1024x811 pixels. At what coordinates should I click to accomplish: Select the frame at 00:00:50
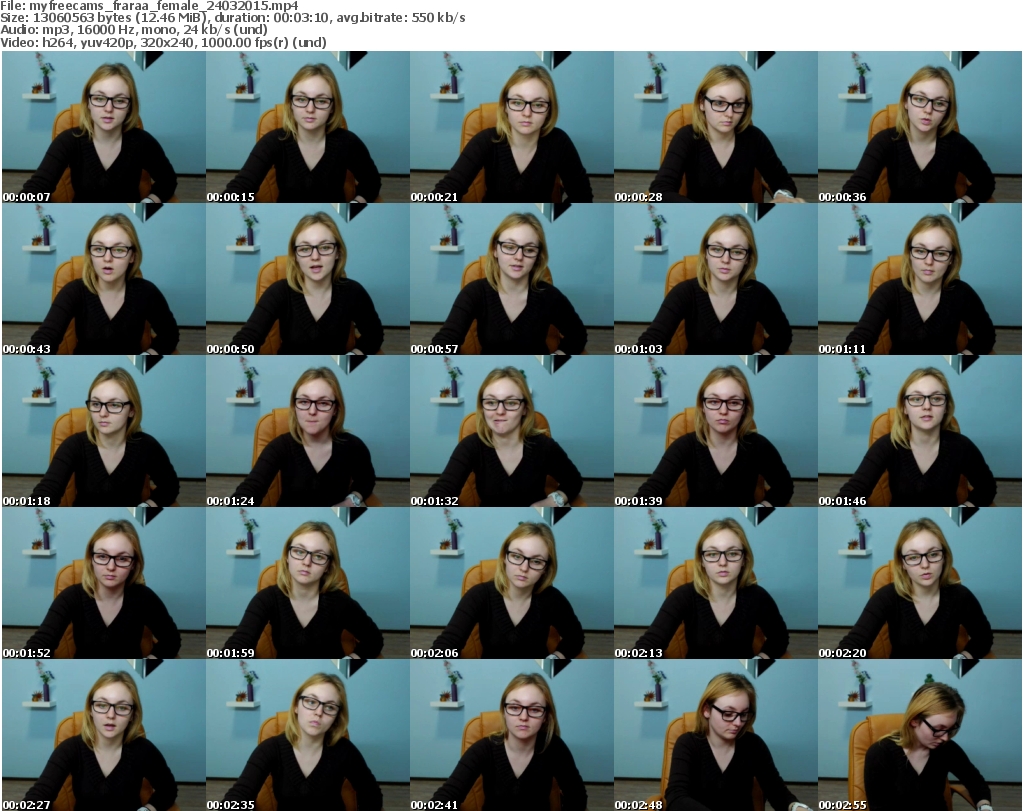308,279
